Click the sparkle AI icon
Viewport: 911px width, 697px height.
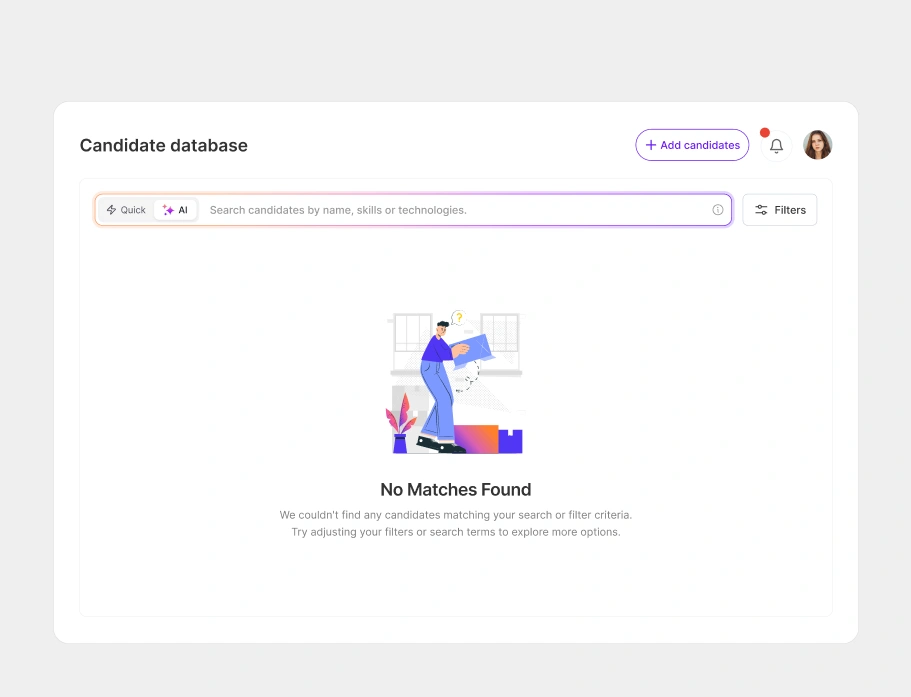click(168, 210)
